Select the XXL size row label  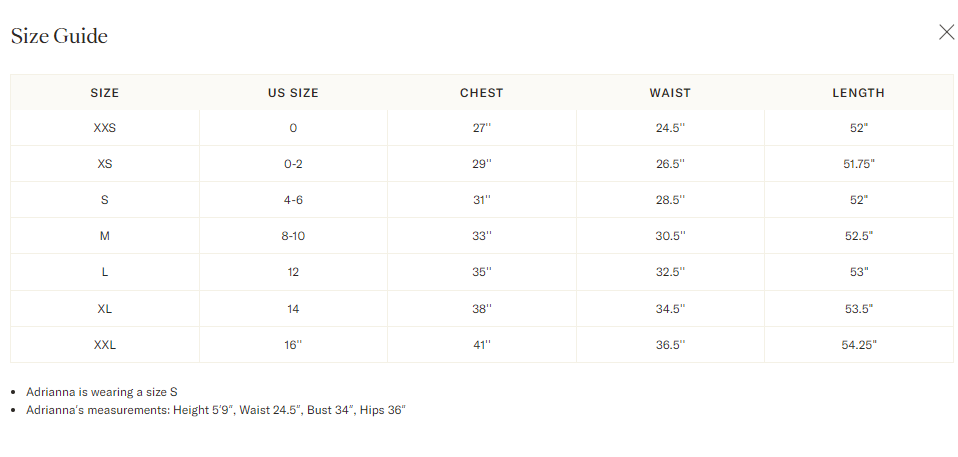tap(105, 345)
